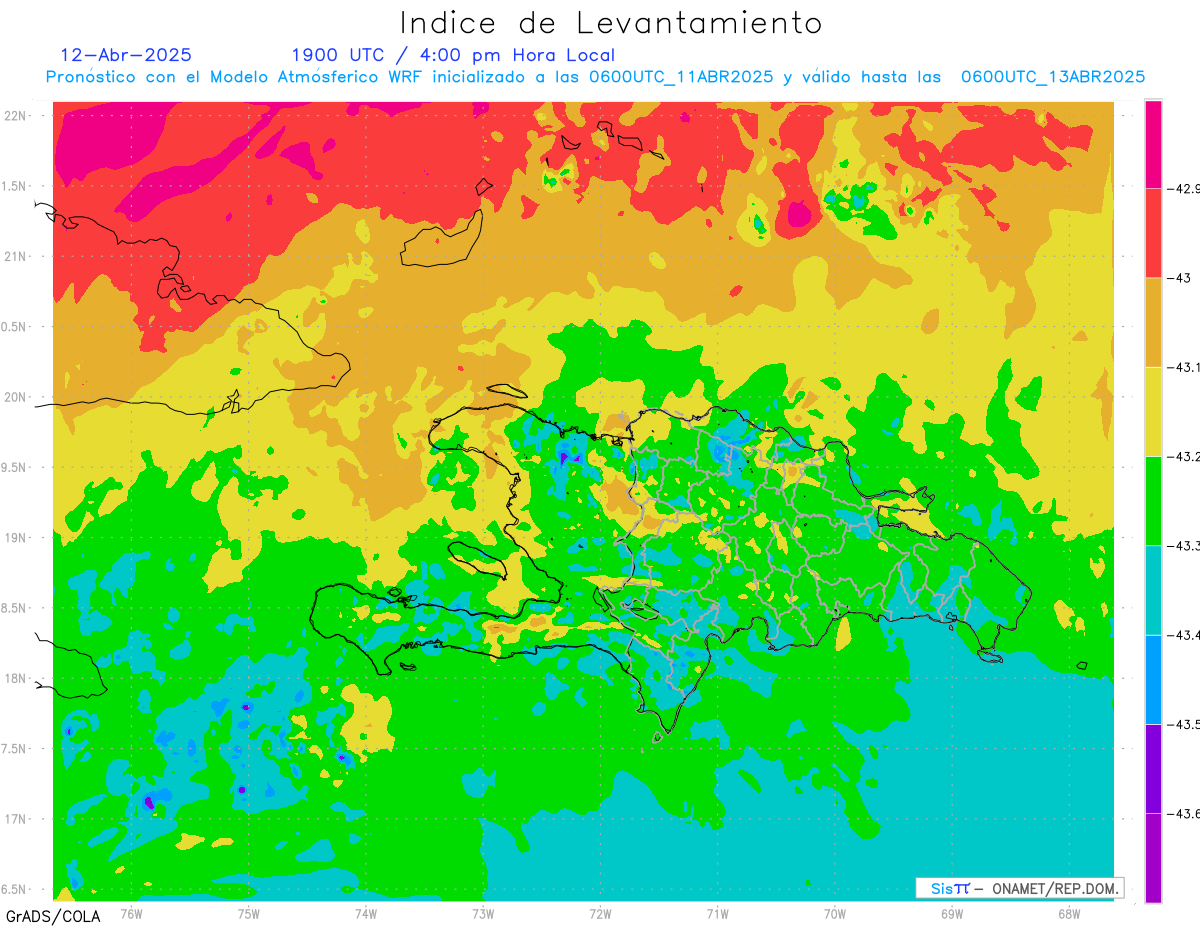The image size is (1200, 927).
Task: Click the bottom violet color bar segment below -43.6
Action: tap(1153, 857)
